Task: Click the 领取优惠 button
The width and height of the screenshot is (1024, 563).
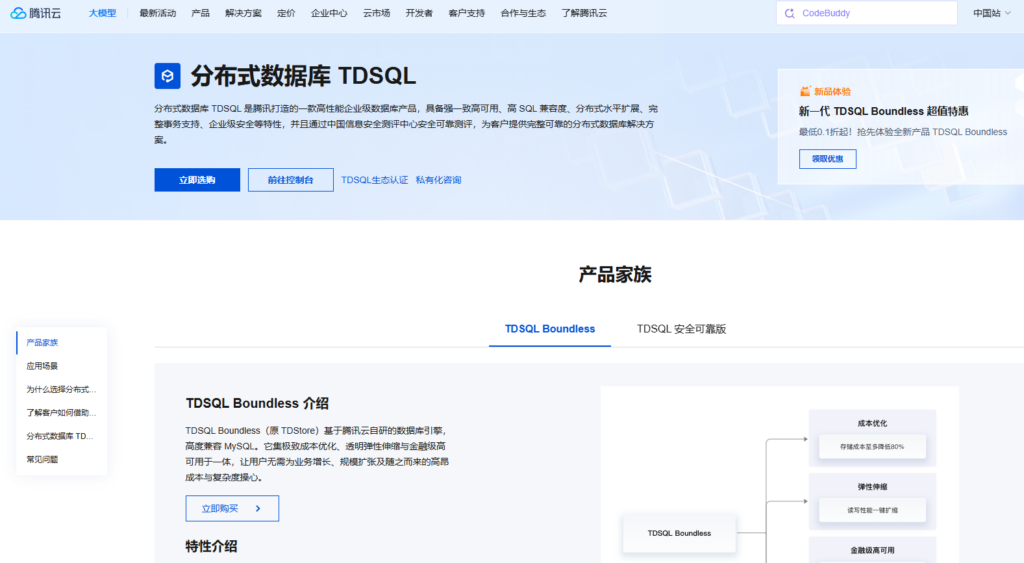Action: point(827,159)
